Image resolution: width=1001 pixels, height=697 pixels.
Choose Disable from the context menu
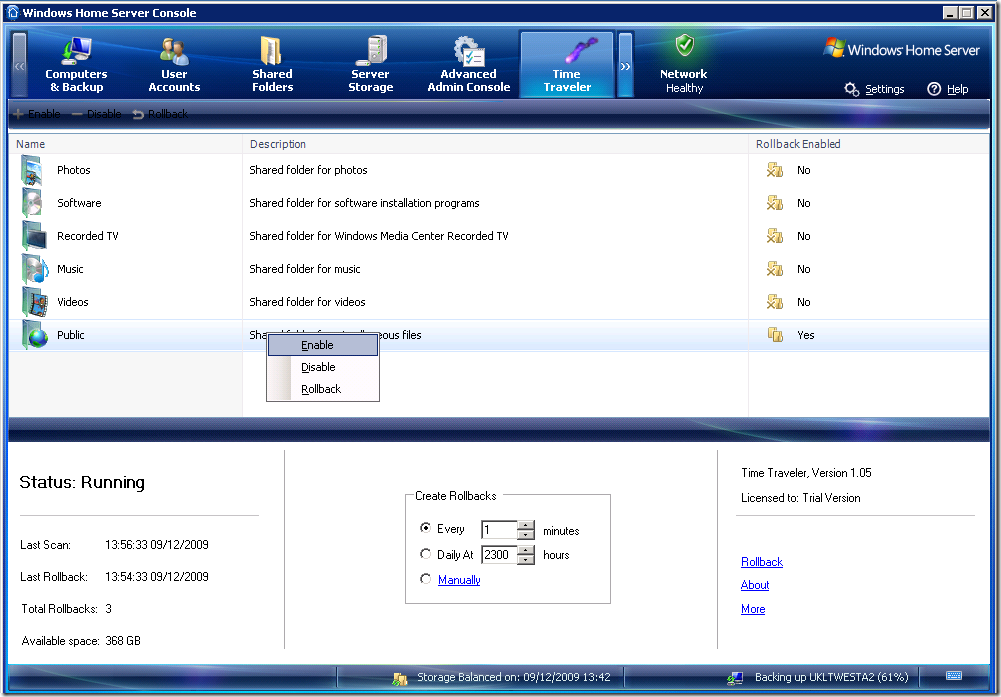pos(323,367)
